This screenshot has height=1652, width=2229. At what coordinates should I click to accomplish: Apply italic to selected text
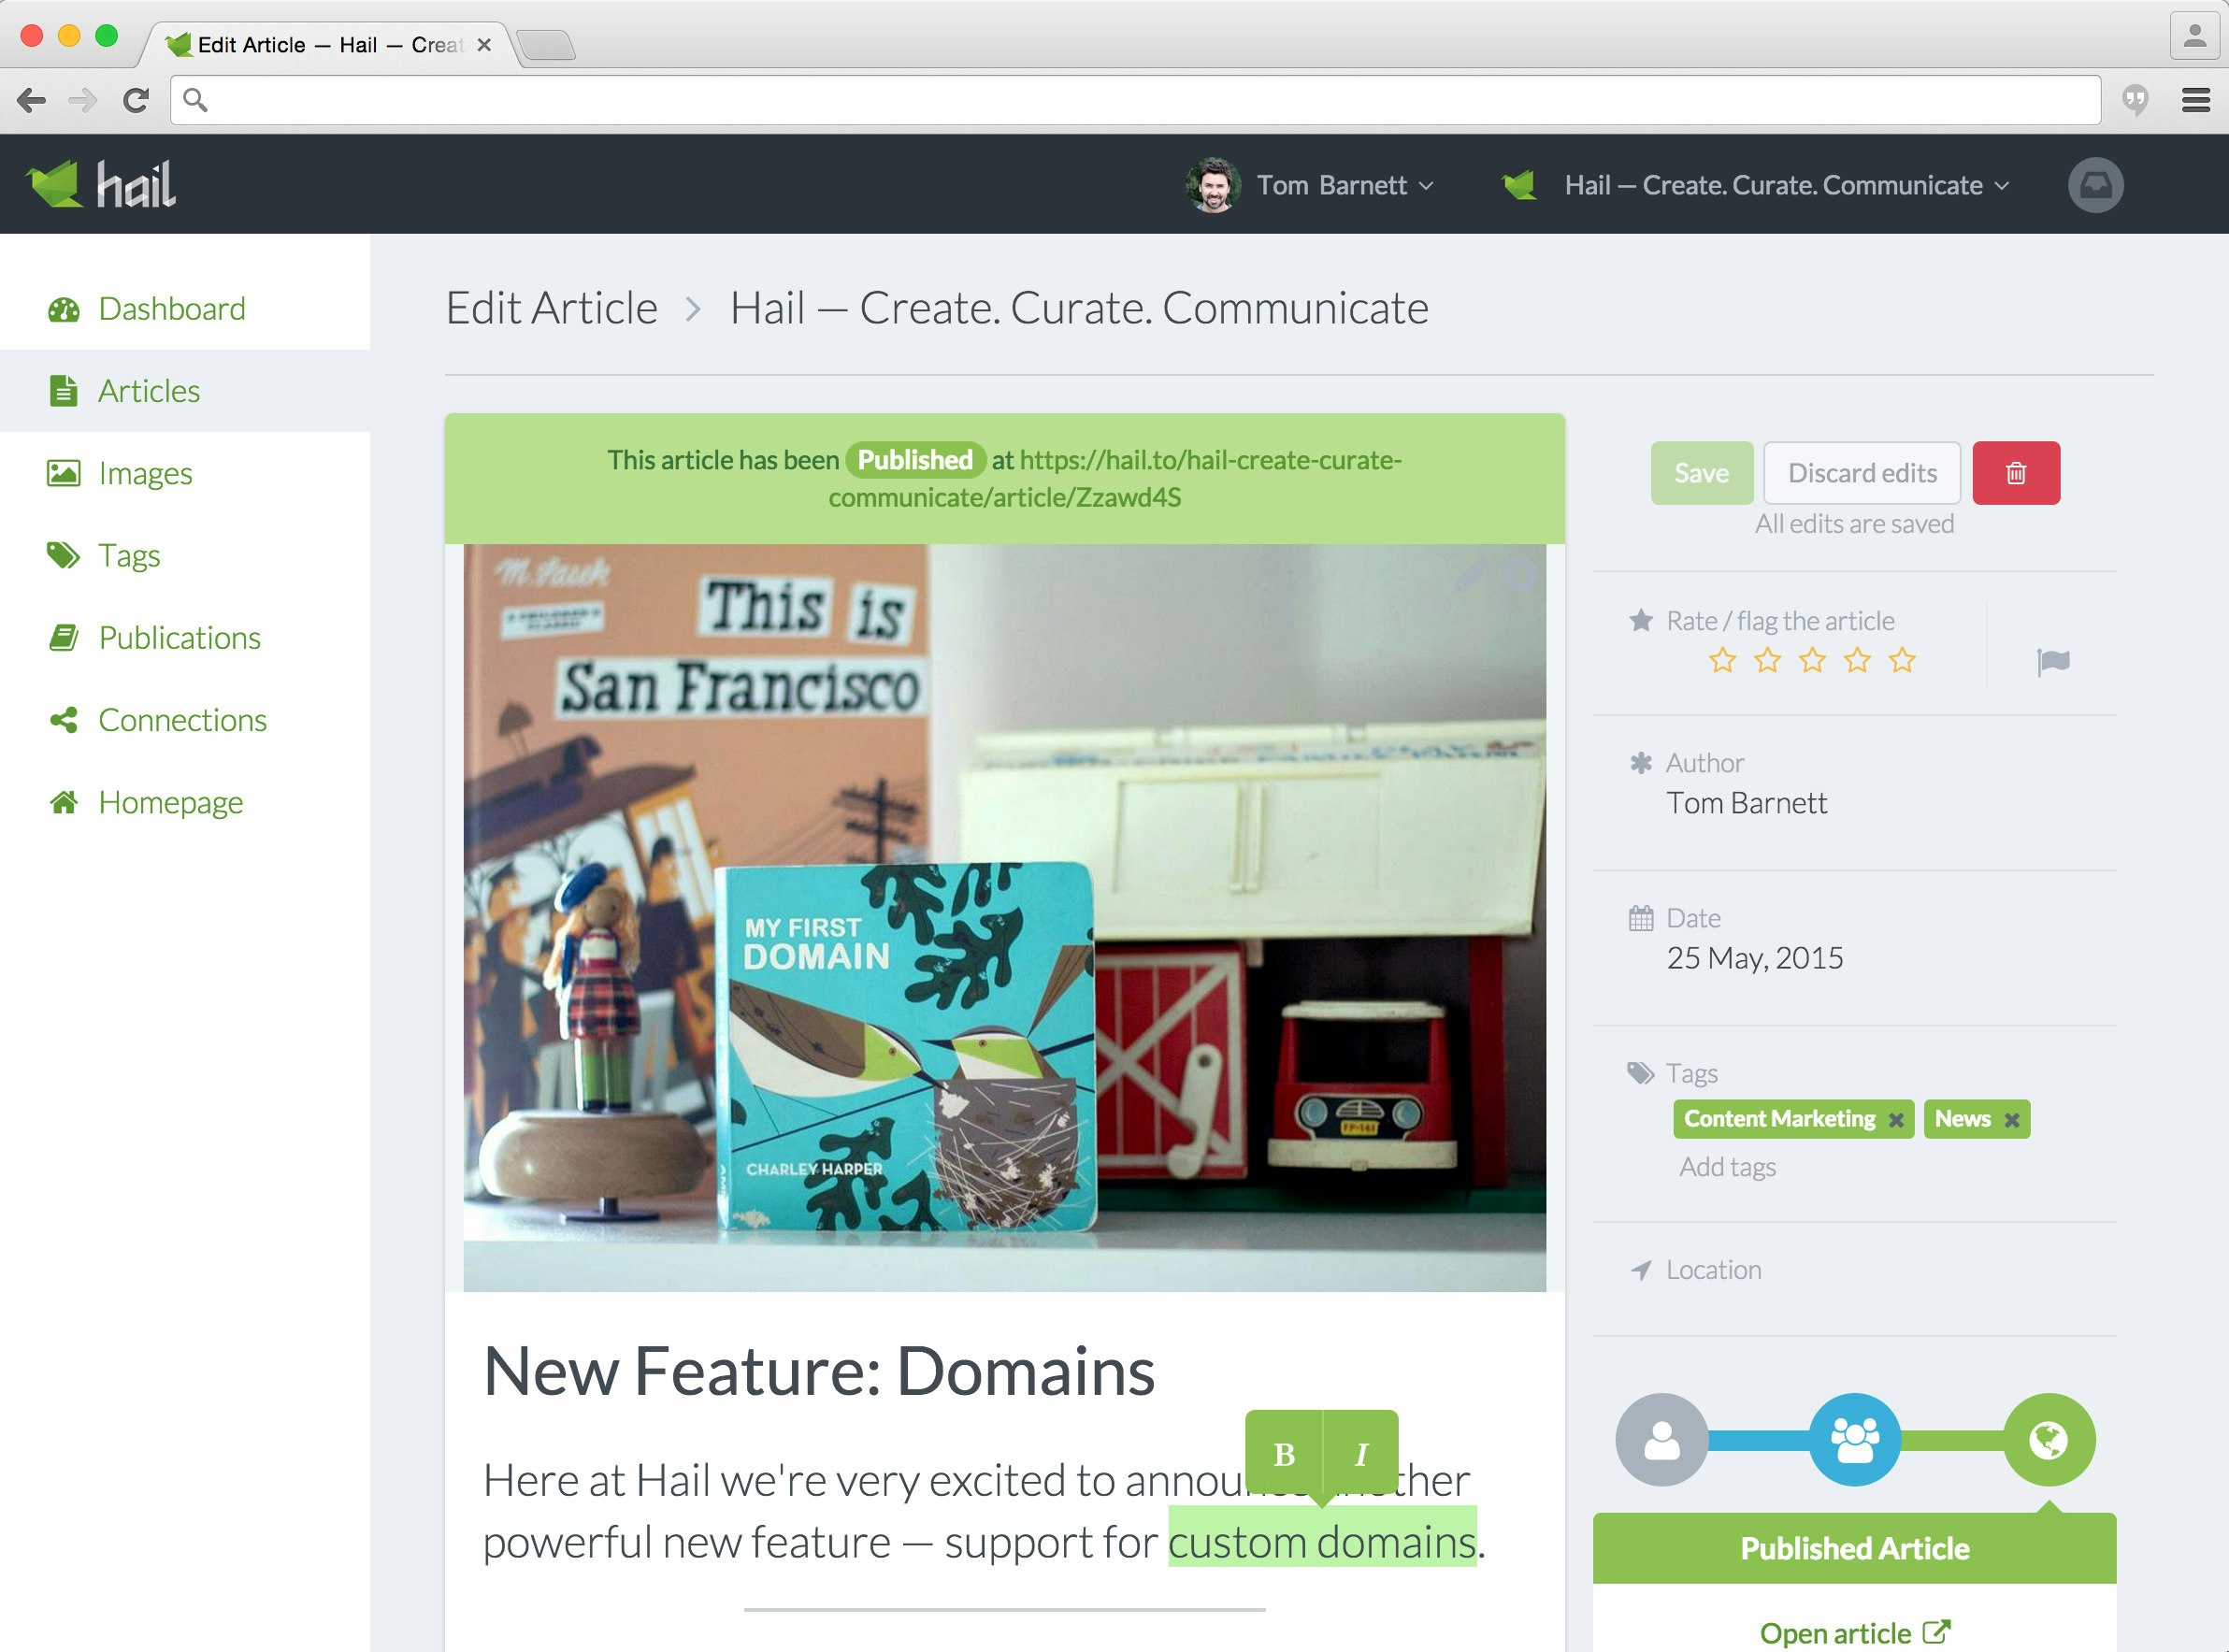(1360, 1454)
